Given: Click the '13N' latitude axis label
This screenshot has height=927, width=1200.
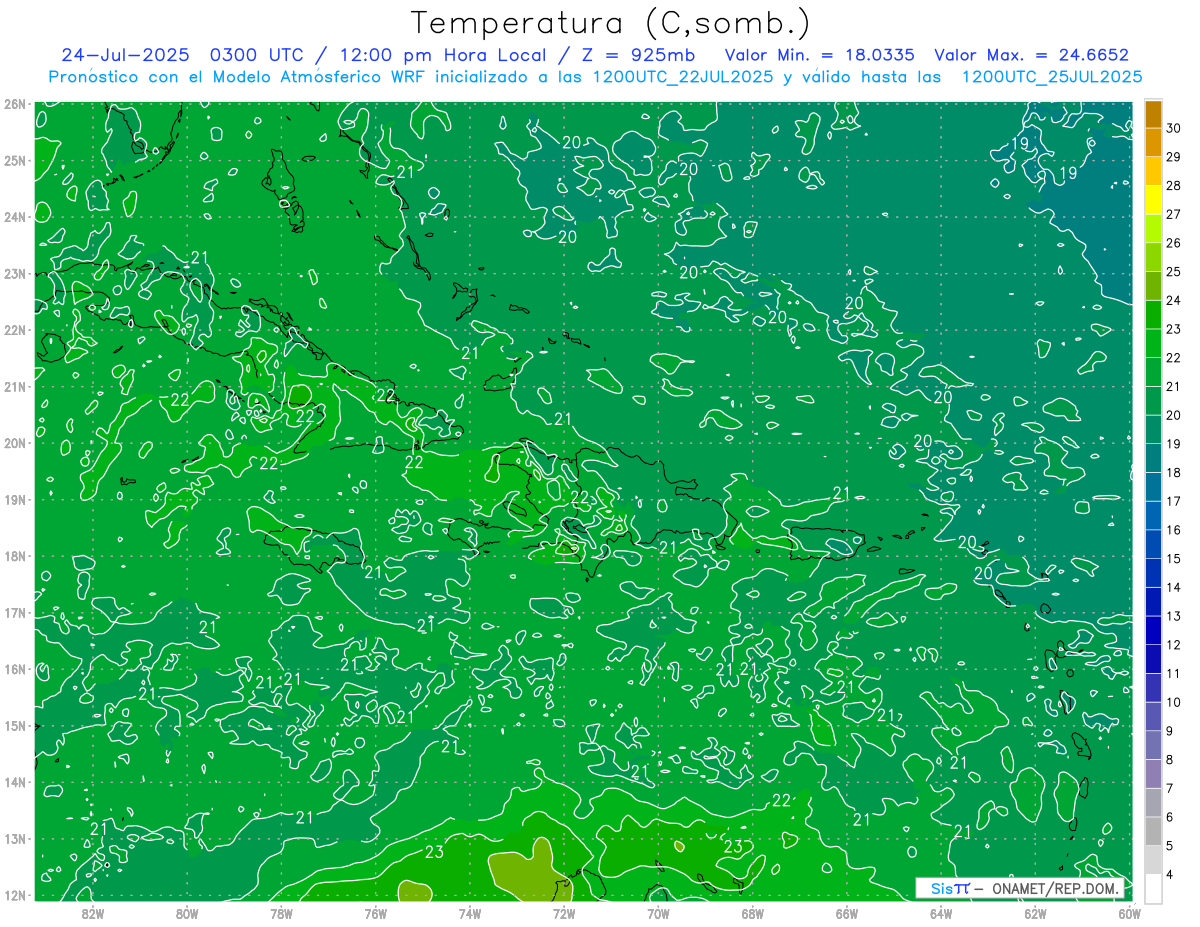Looking at the screenshot, I should click(15, 838).
